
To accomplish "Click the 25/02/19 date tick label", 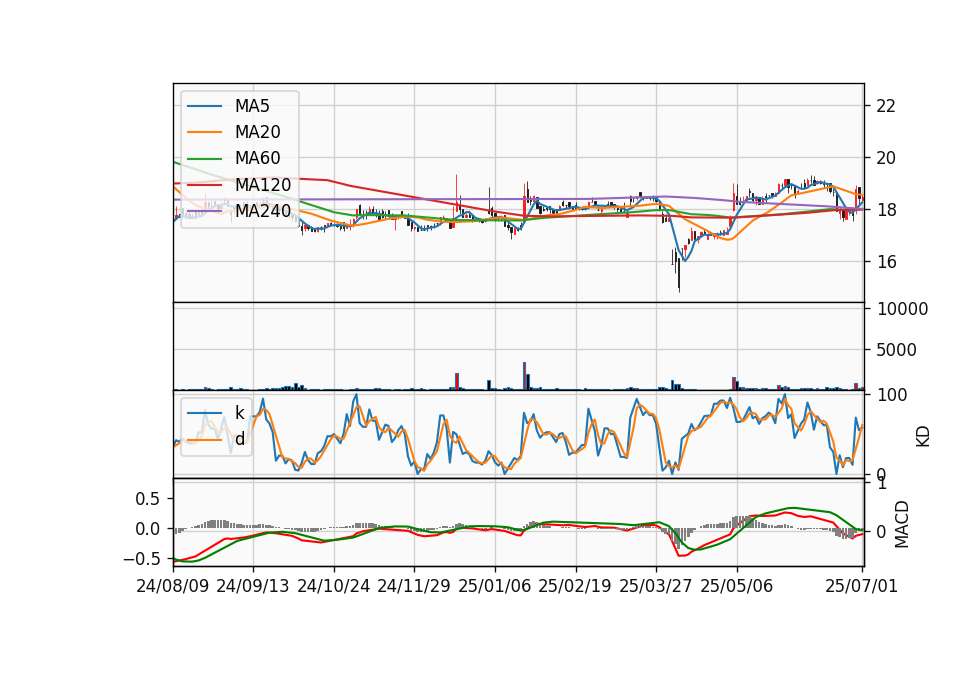I will 575,586.
